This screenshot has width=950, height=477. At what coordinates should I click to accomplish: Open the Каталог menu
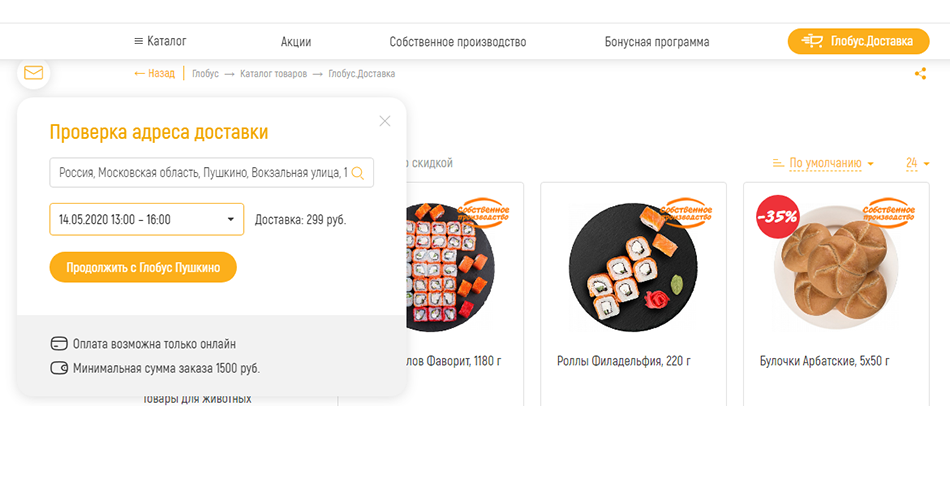161,41
